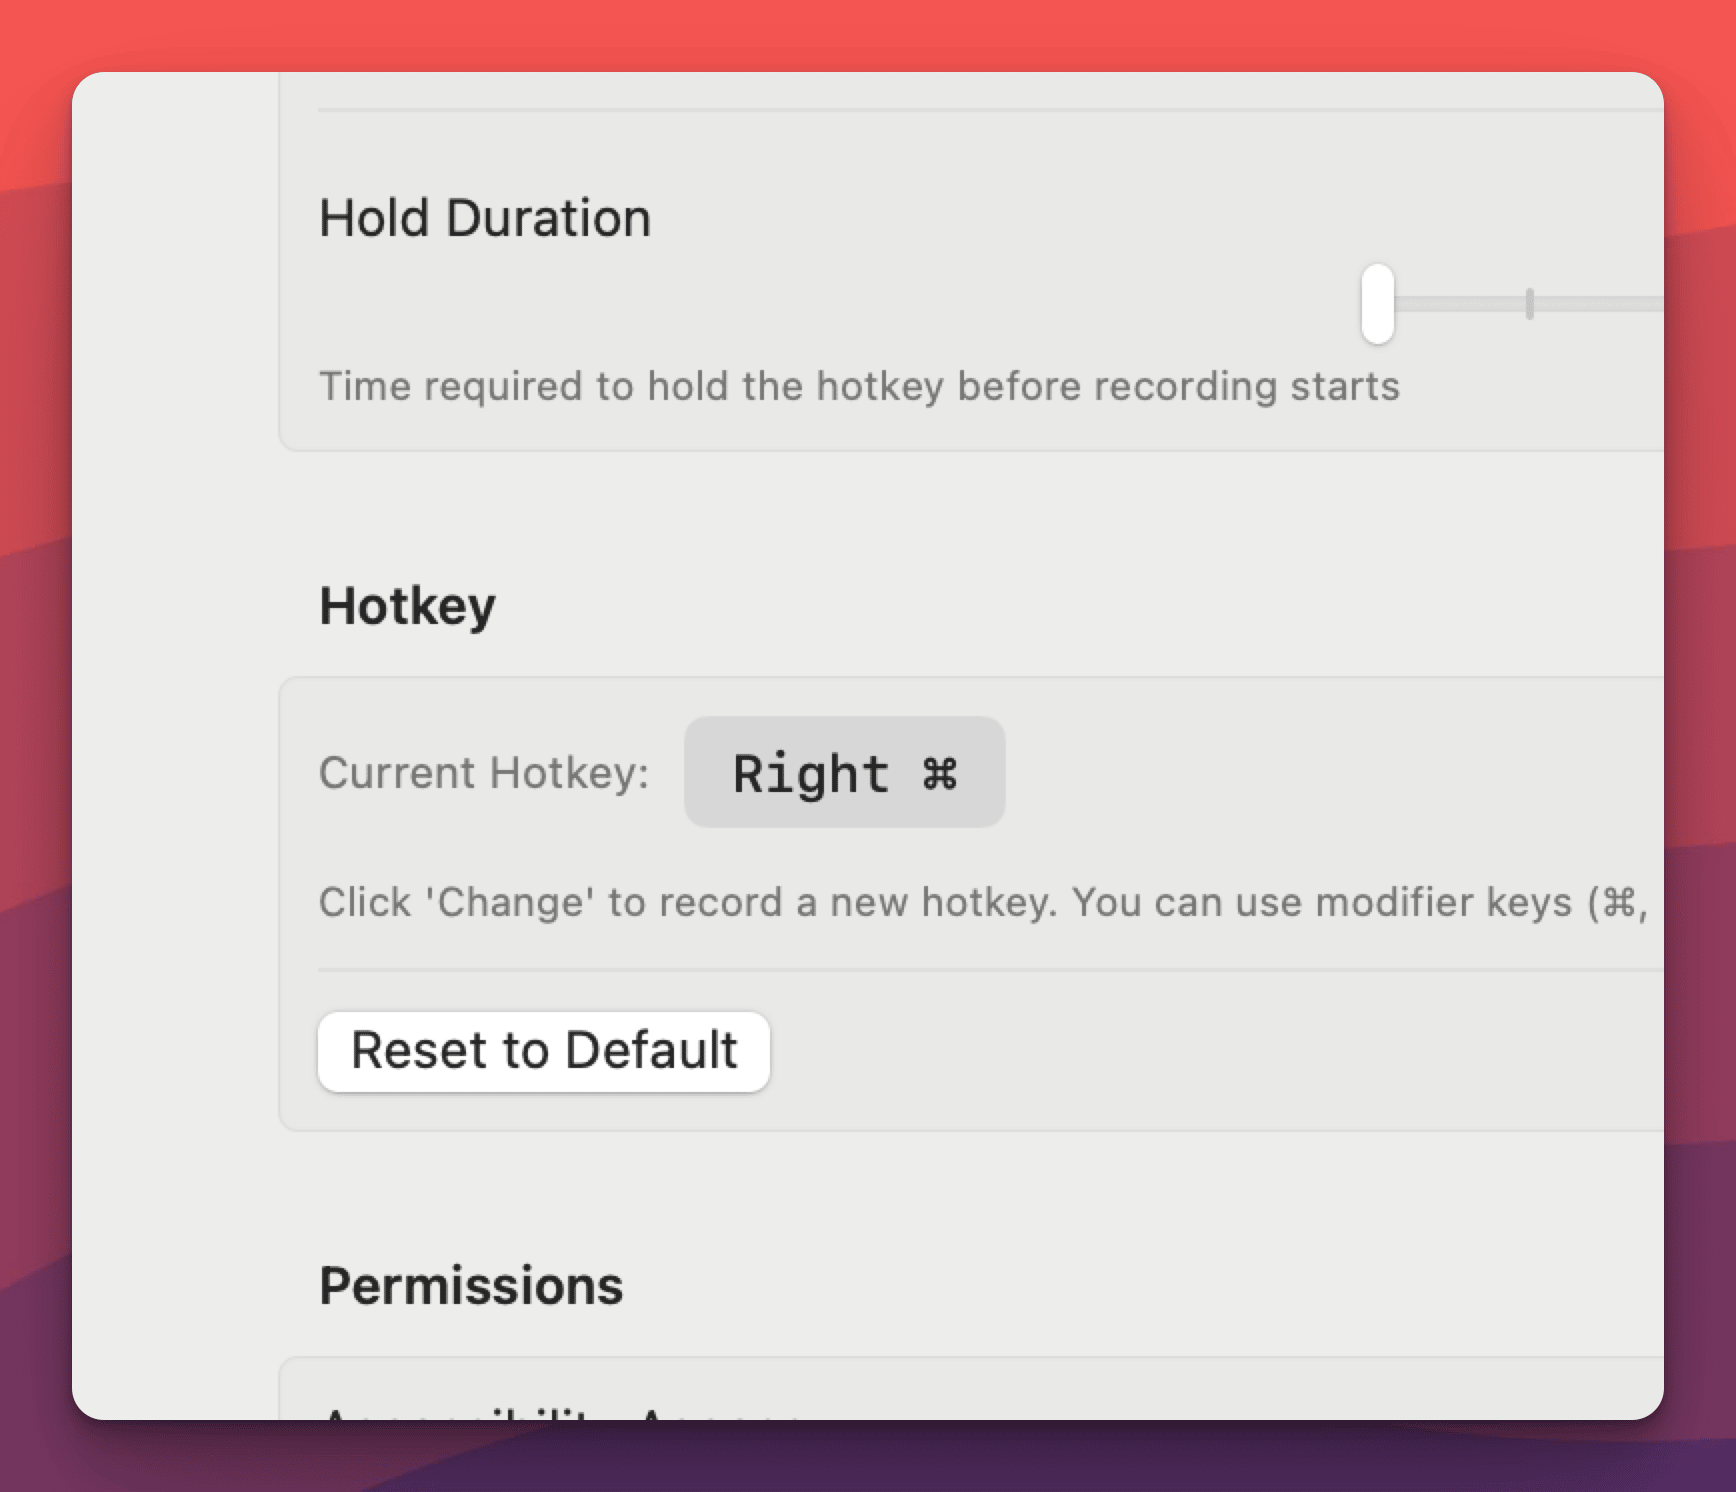Click the Current Hotkey label
The width and height of the screenshot is (1736, 1492).
(484, 773)
